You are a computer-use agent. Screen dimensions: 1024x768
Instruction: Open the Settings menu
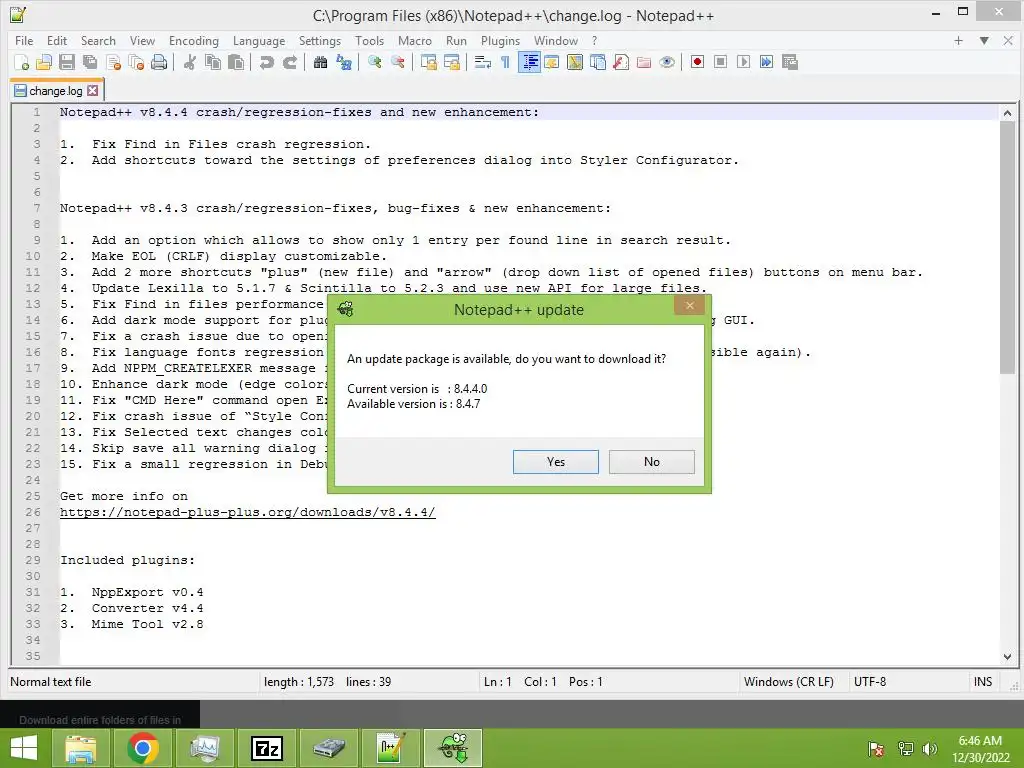tap(319, 40)
